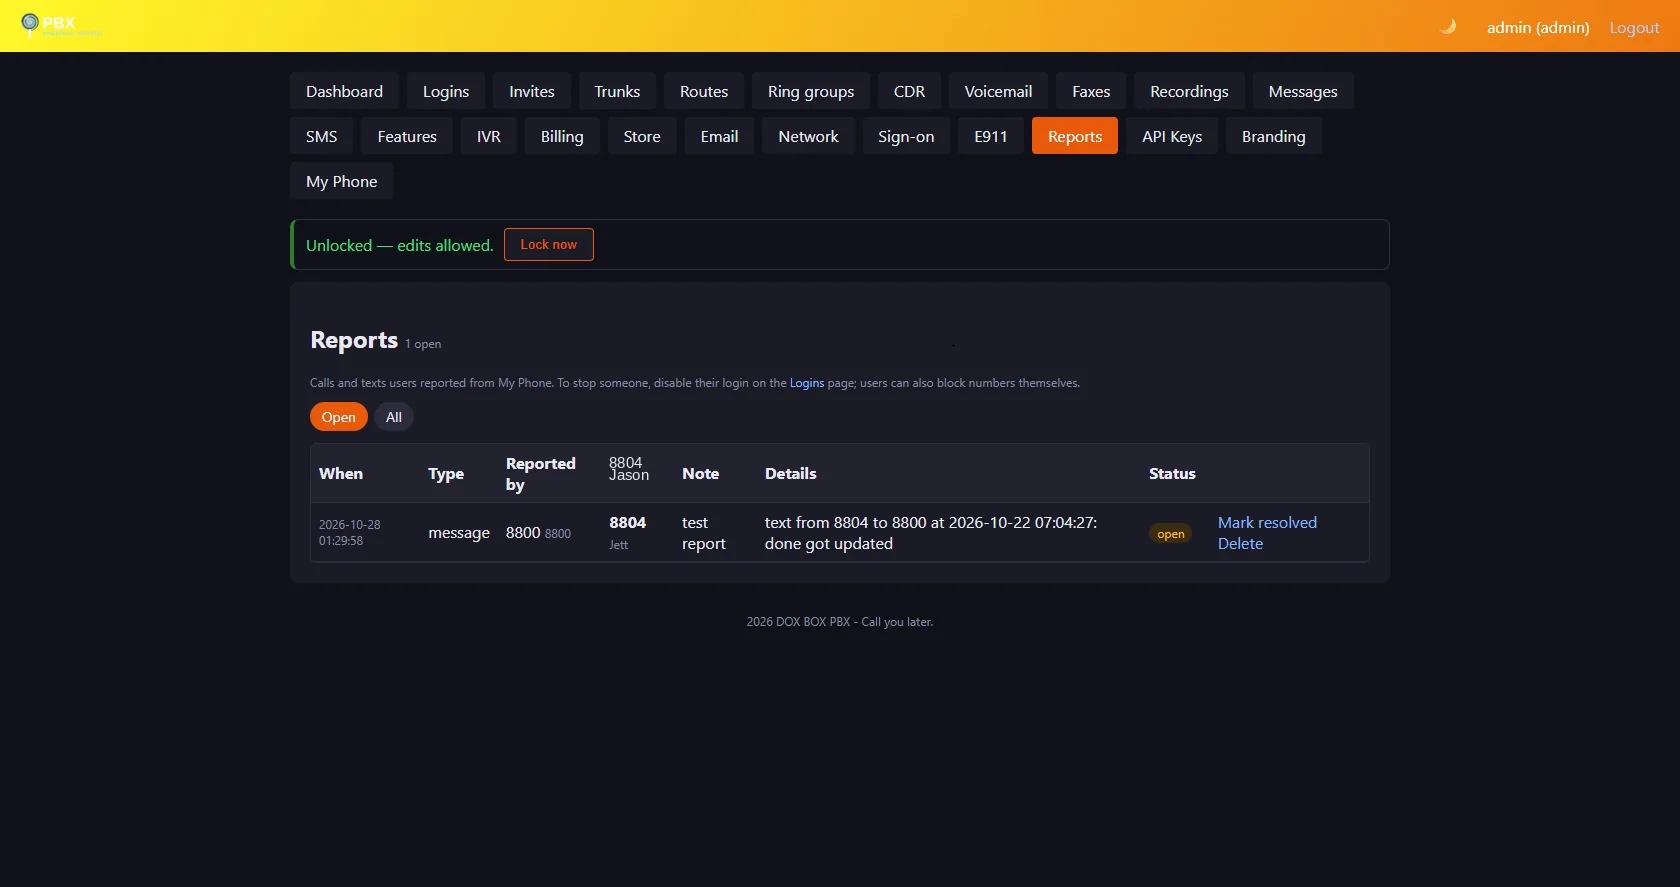Screen dimensions: 1680x887
Task: Click the Lock now button
Action: 549,244
